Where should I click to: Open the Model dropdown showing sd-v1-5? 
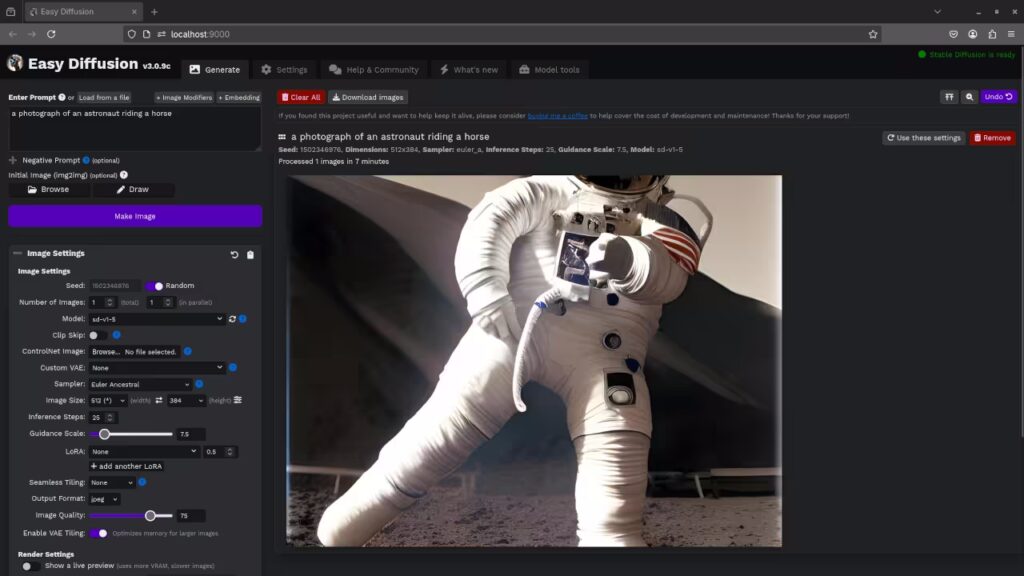coord(157,319)
